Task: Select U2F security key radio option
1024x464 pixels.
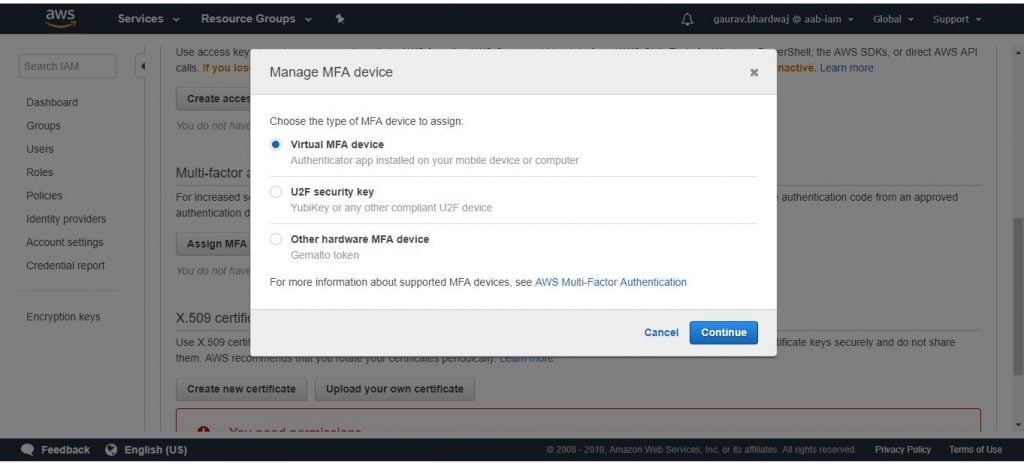Action: tap(276, 192)
